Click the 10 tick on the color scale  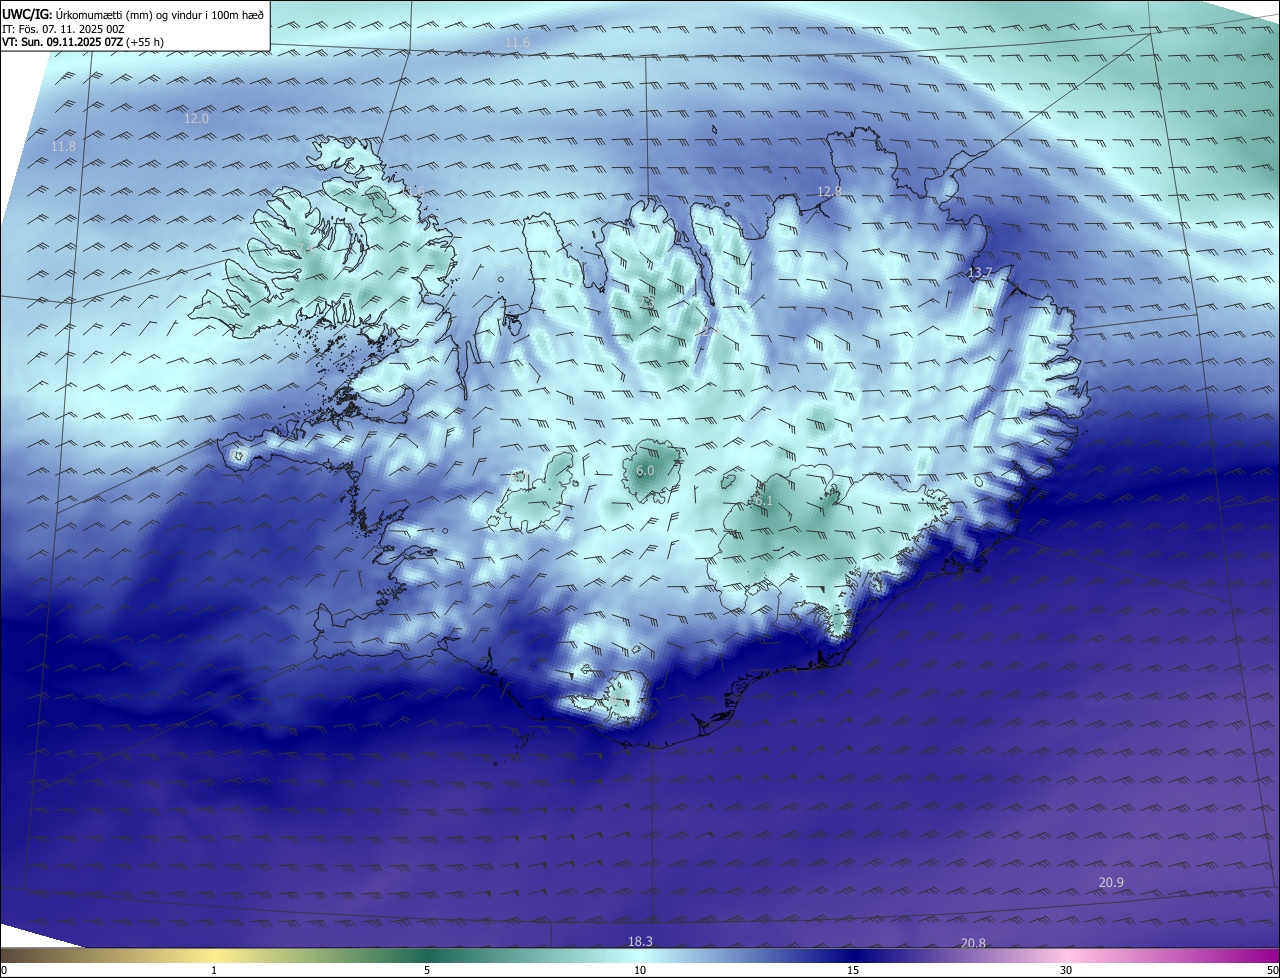(640, 970)
